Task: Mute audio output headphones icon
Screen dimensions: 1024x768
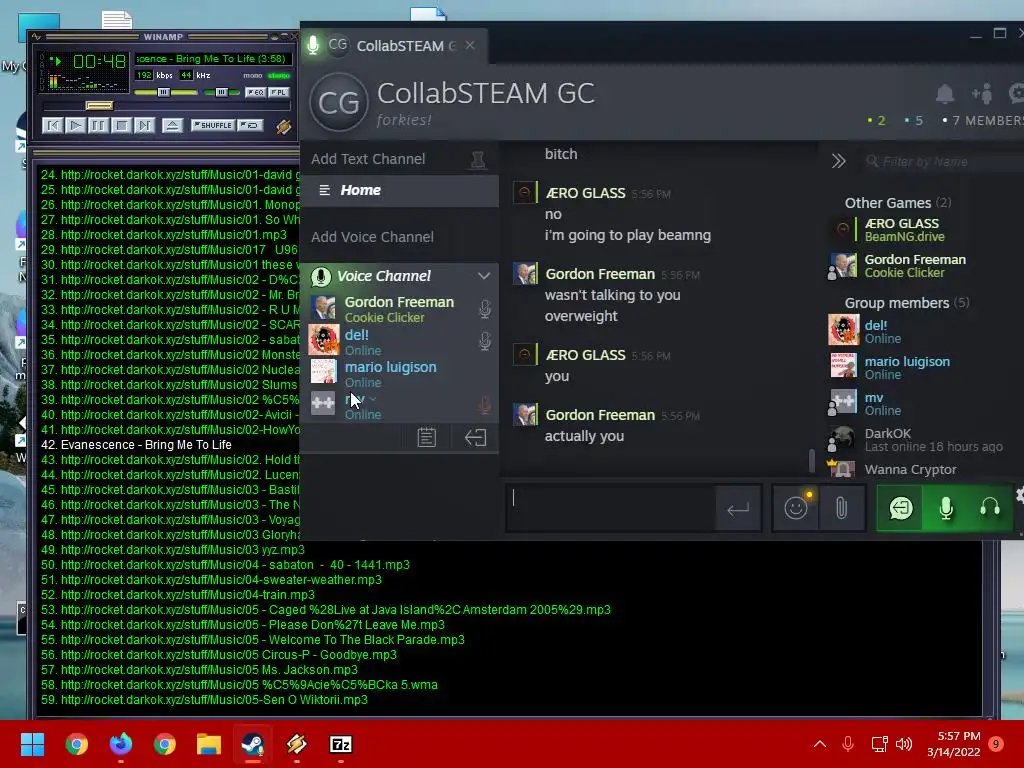Action: pos(990,507)
